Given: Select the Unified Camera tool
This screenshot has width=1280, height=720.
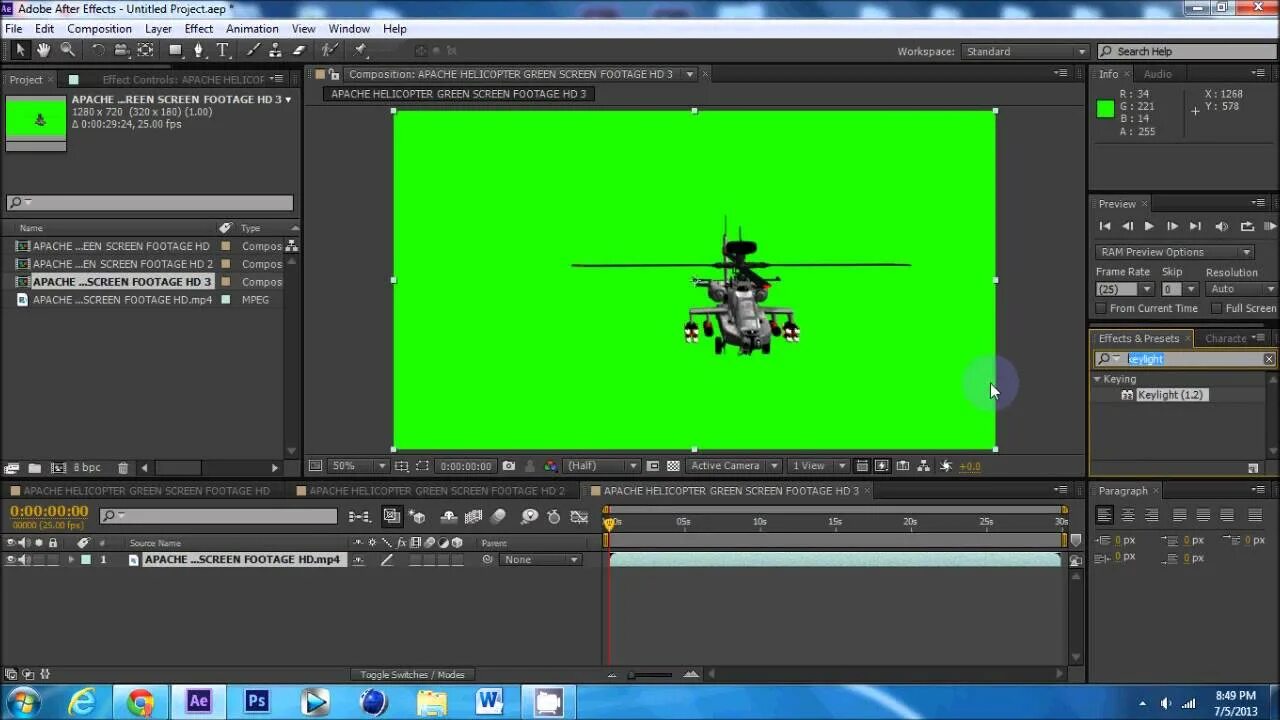Looking at the screenshot, I should (121, 50).
